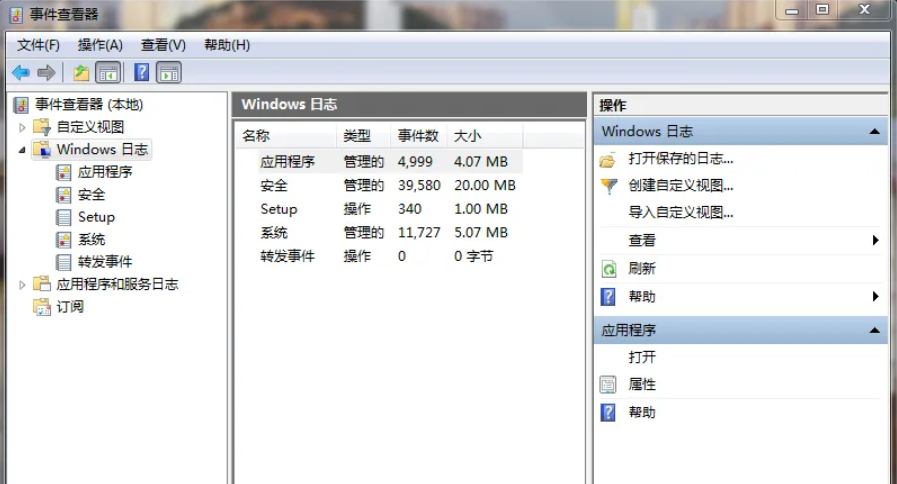Click the 属性 properties icon in actions pane
Screen dimensions: 897x484
(608, 385)
